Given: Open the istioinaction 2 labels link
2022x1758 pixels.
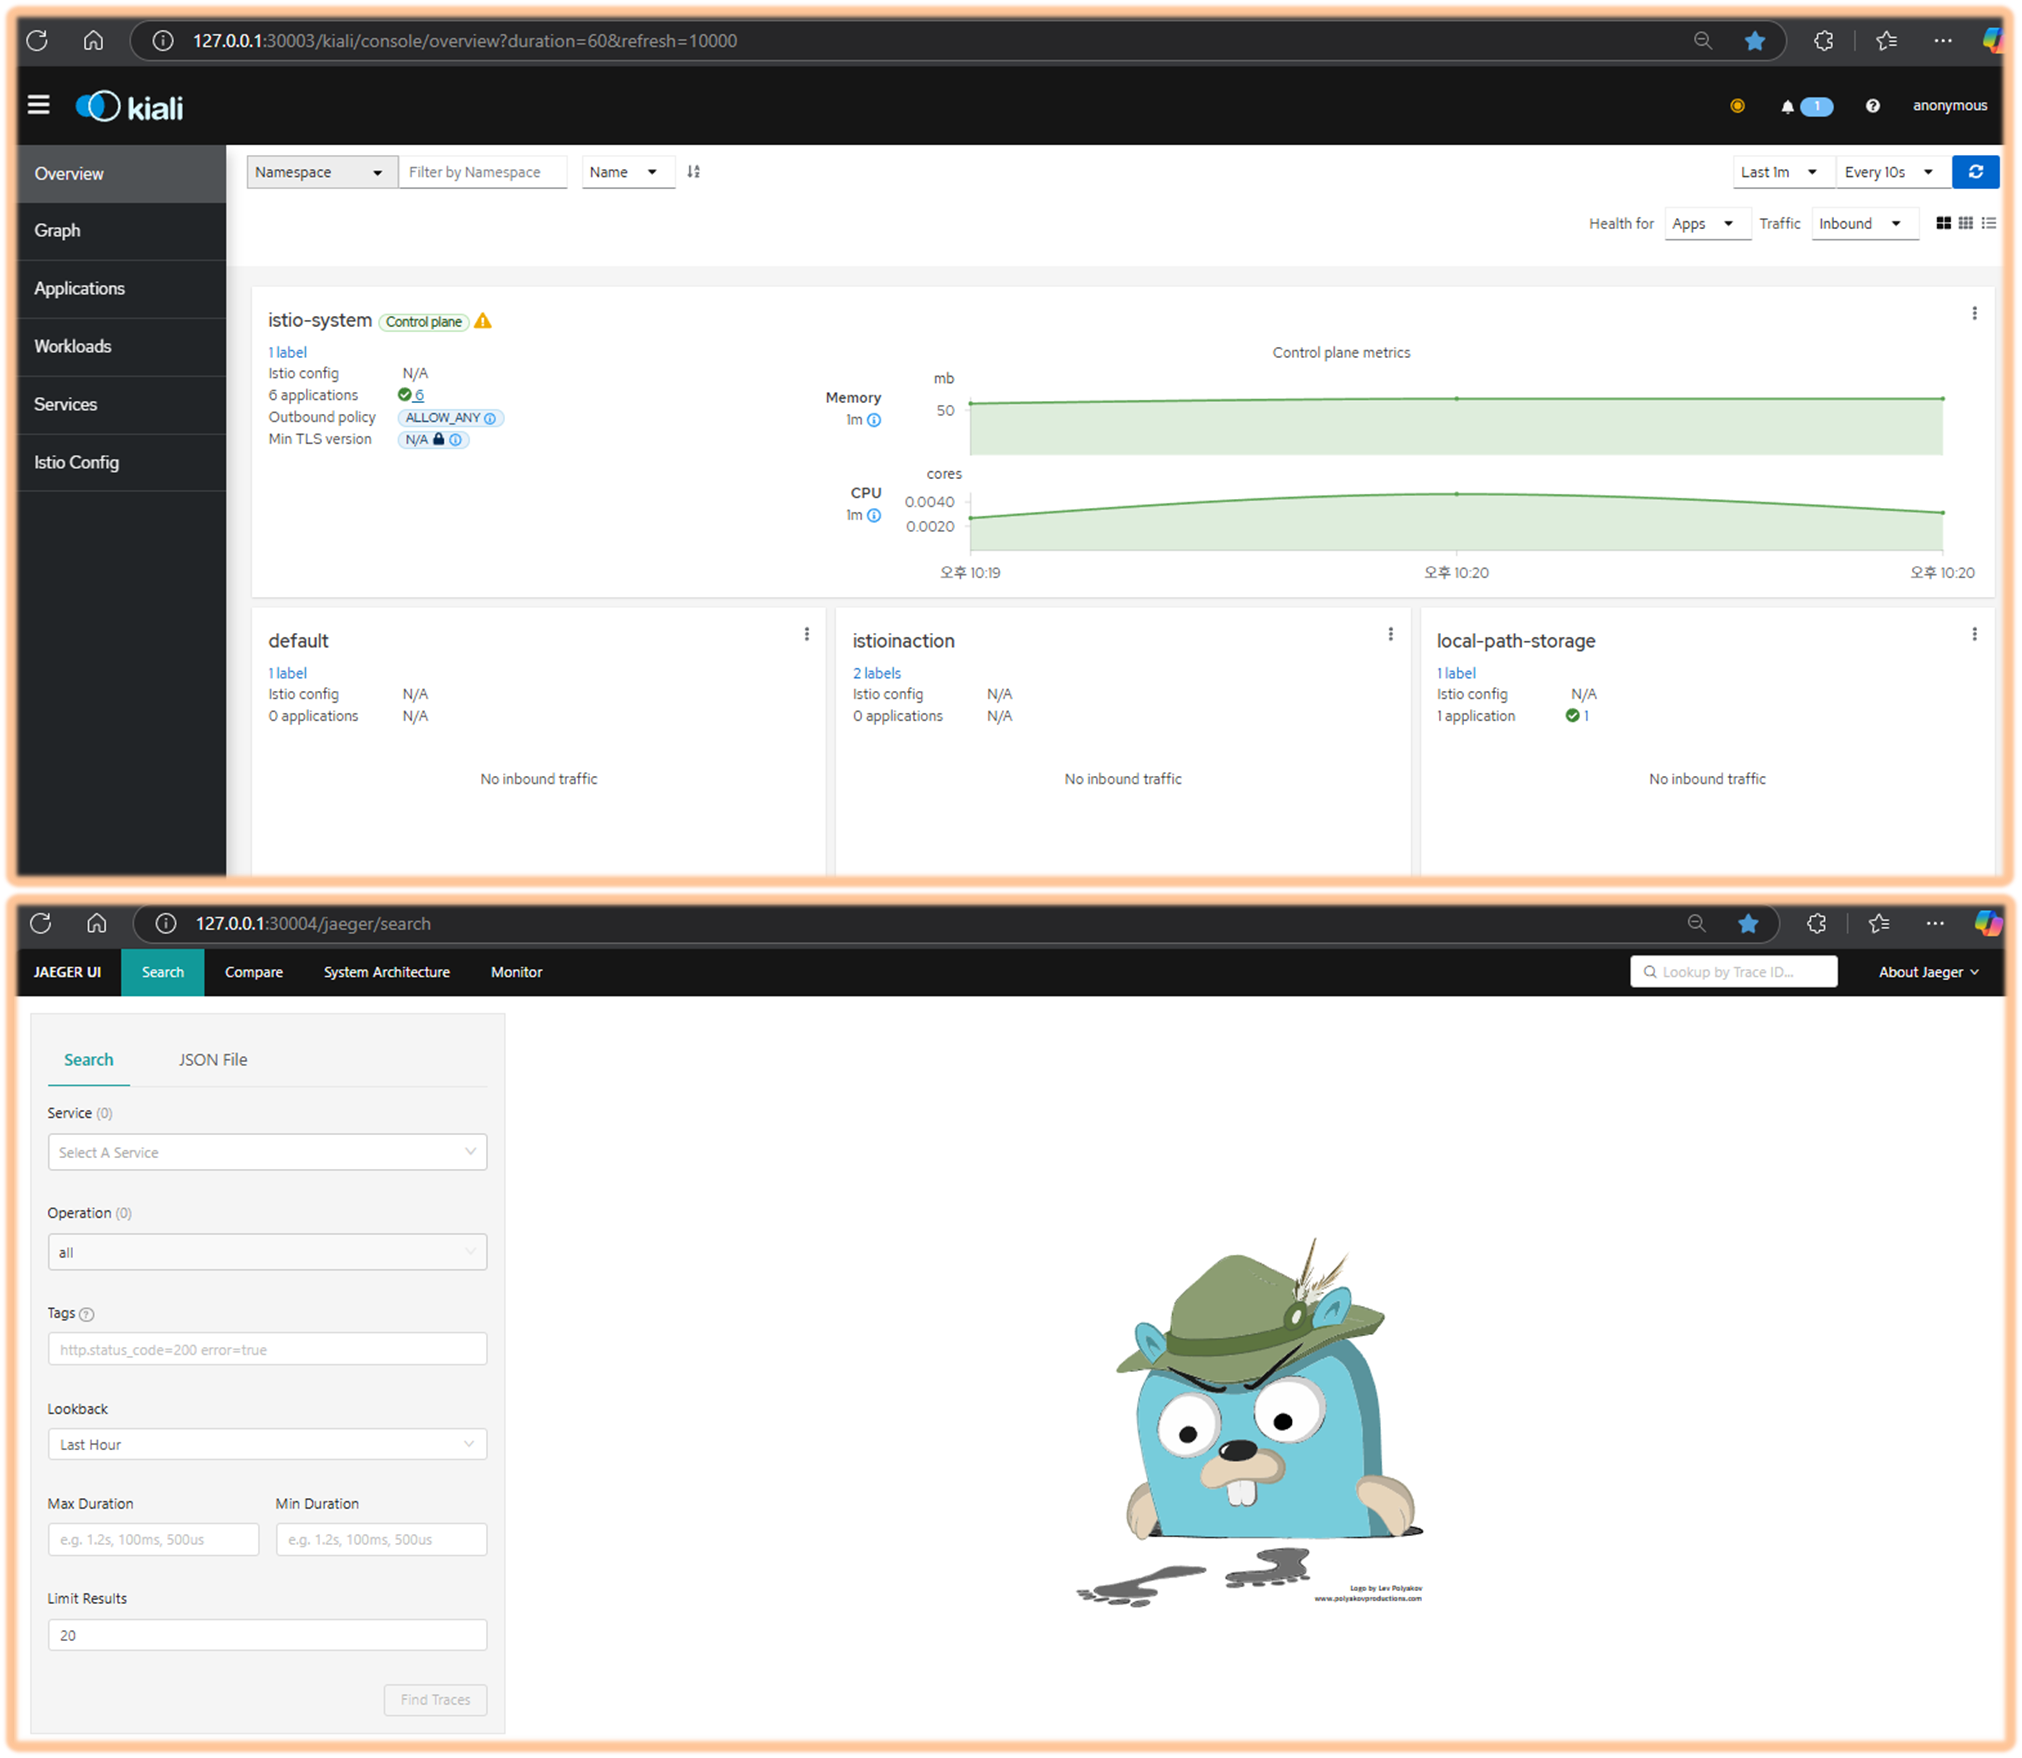Looking at the screenshot, I should point(876,673).
